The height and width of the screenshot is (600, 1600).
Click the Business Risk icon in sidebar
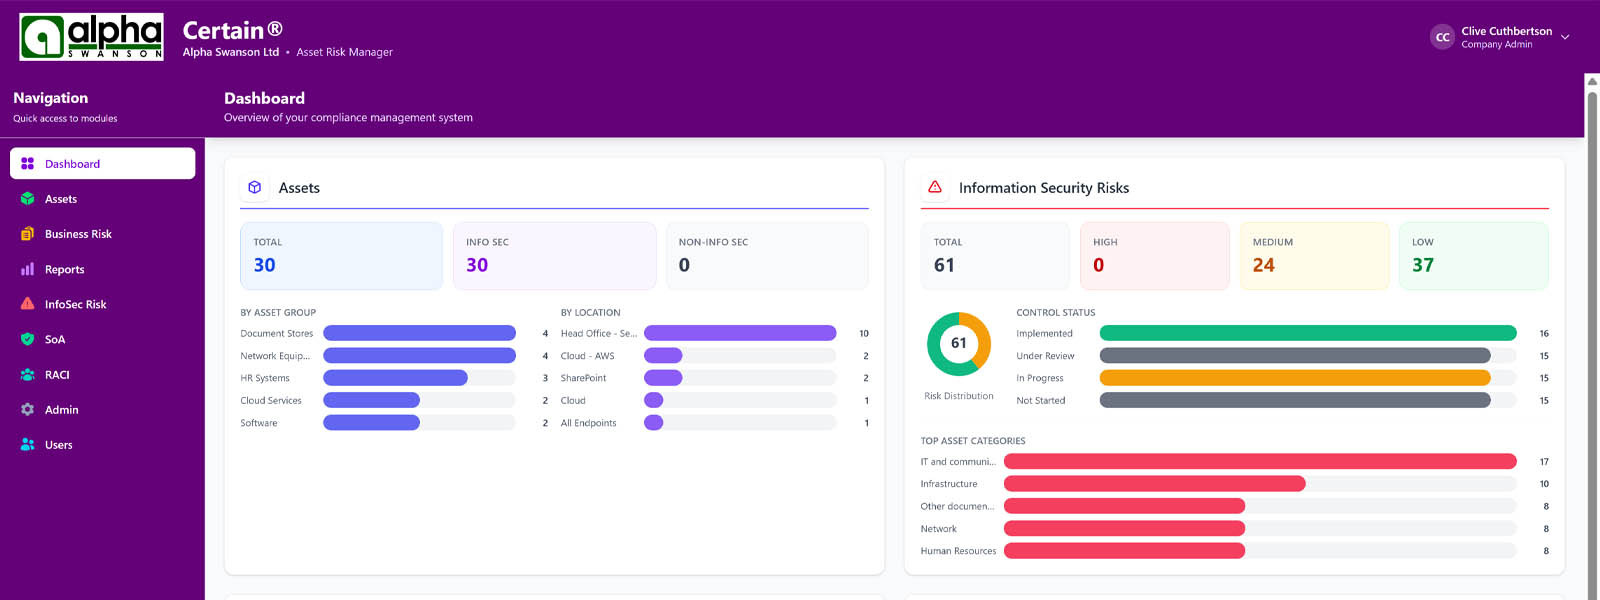click(x=28, y=234)
